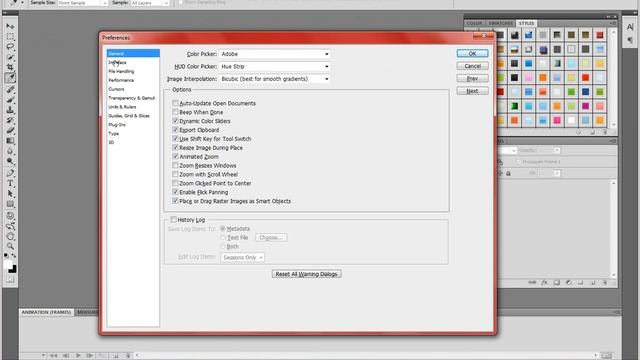This screenshot has width=640, height=360.
Task: Toggle Quick Mask mode icon
Action: [10, 280]
